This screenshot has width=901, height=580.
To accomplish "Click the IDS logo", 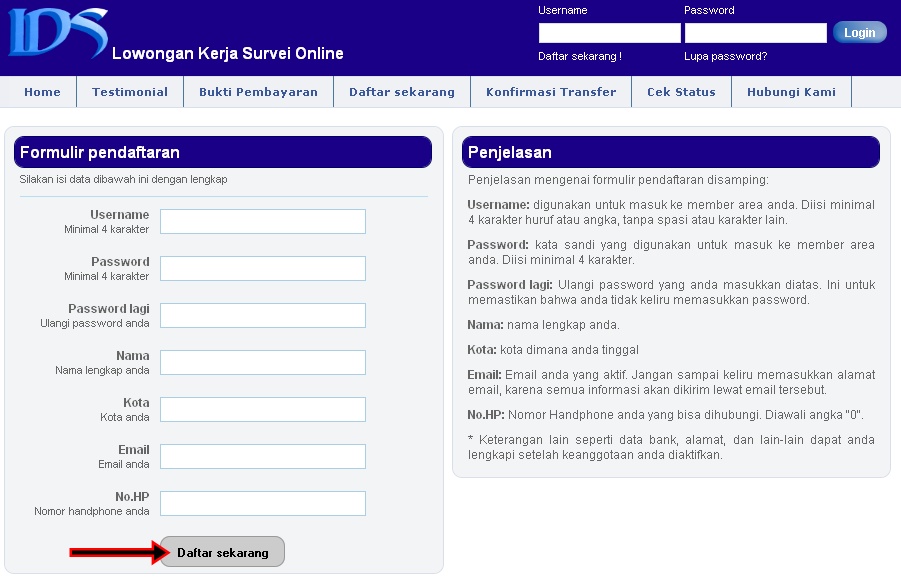I will tap(57, 33).
